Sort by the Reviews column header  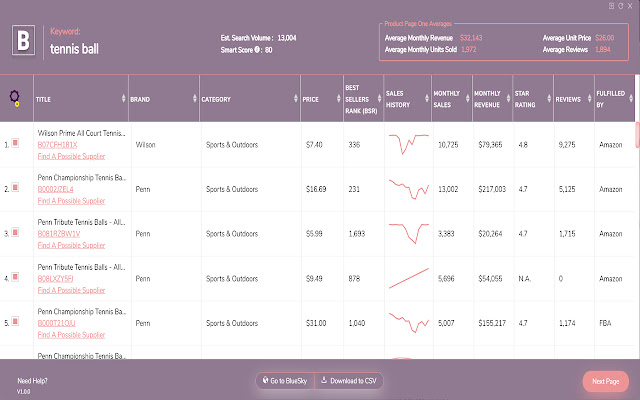(x=568, y=99)
